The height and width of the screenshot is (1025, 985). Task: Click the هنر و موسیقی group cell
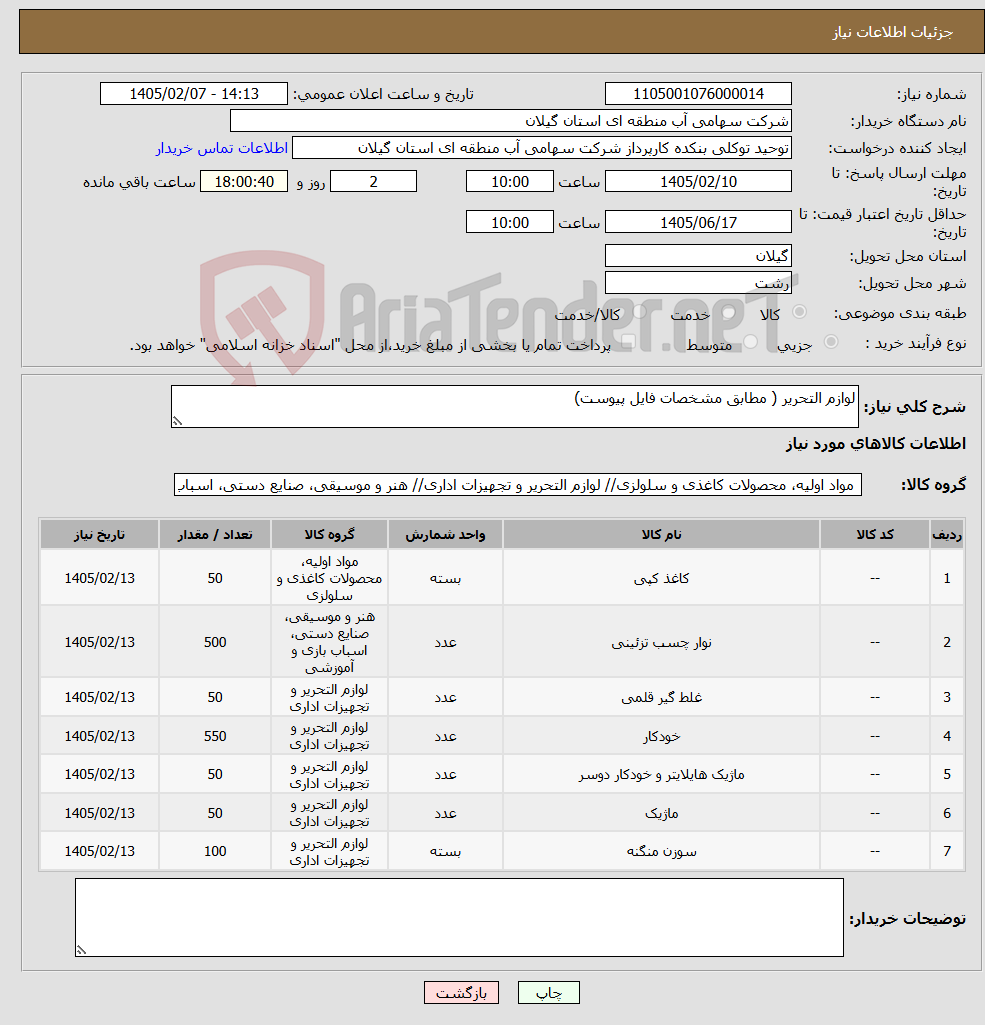(329, 643)
